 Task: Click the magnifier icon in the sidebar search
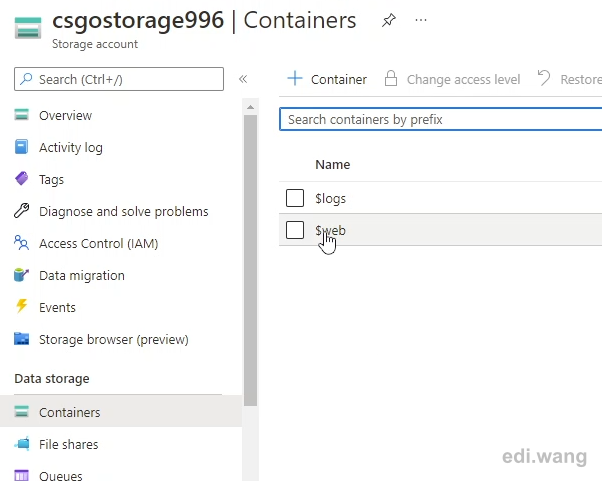click(x=26, y=79)
